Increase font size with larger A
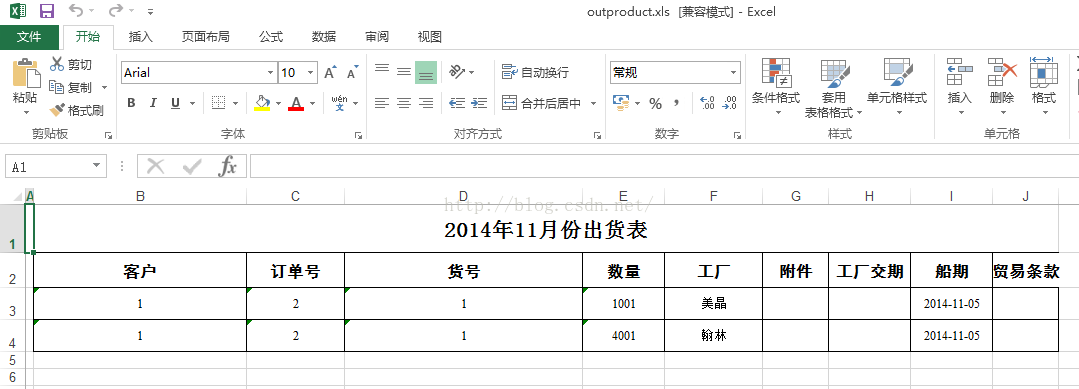The height and width of the screenshot is (389, 1079). [330, 72]
